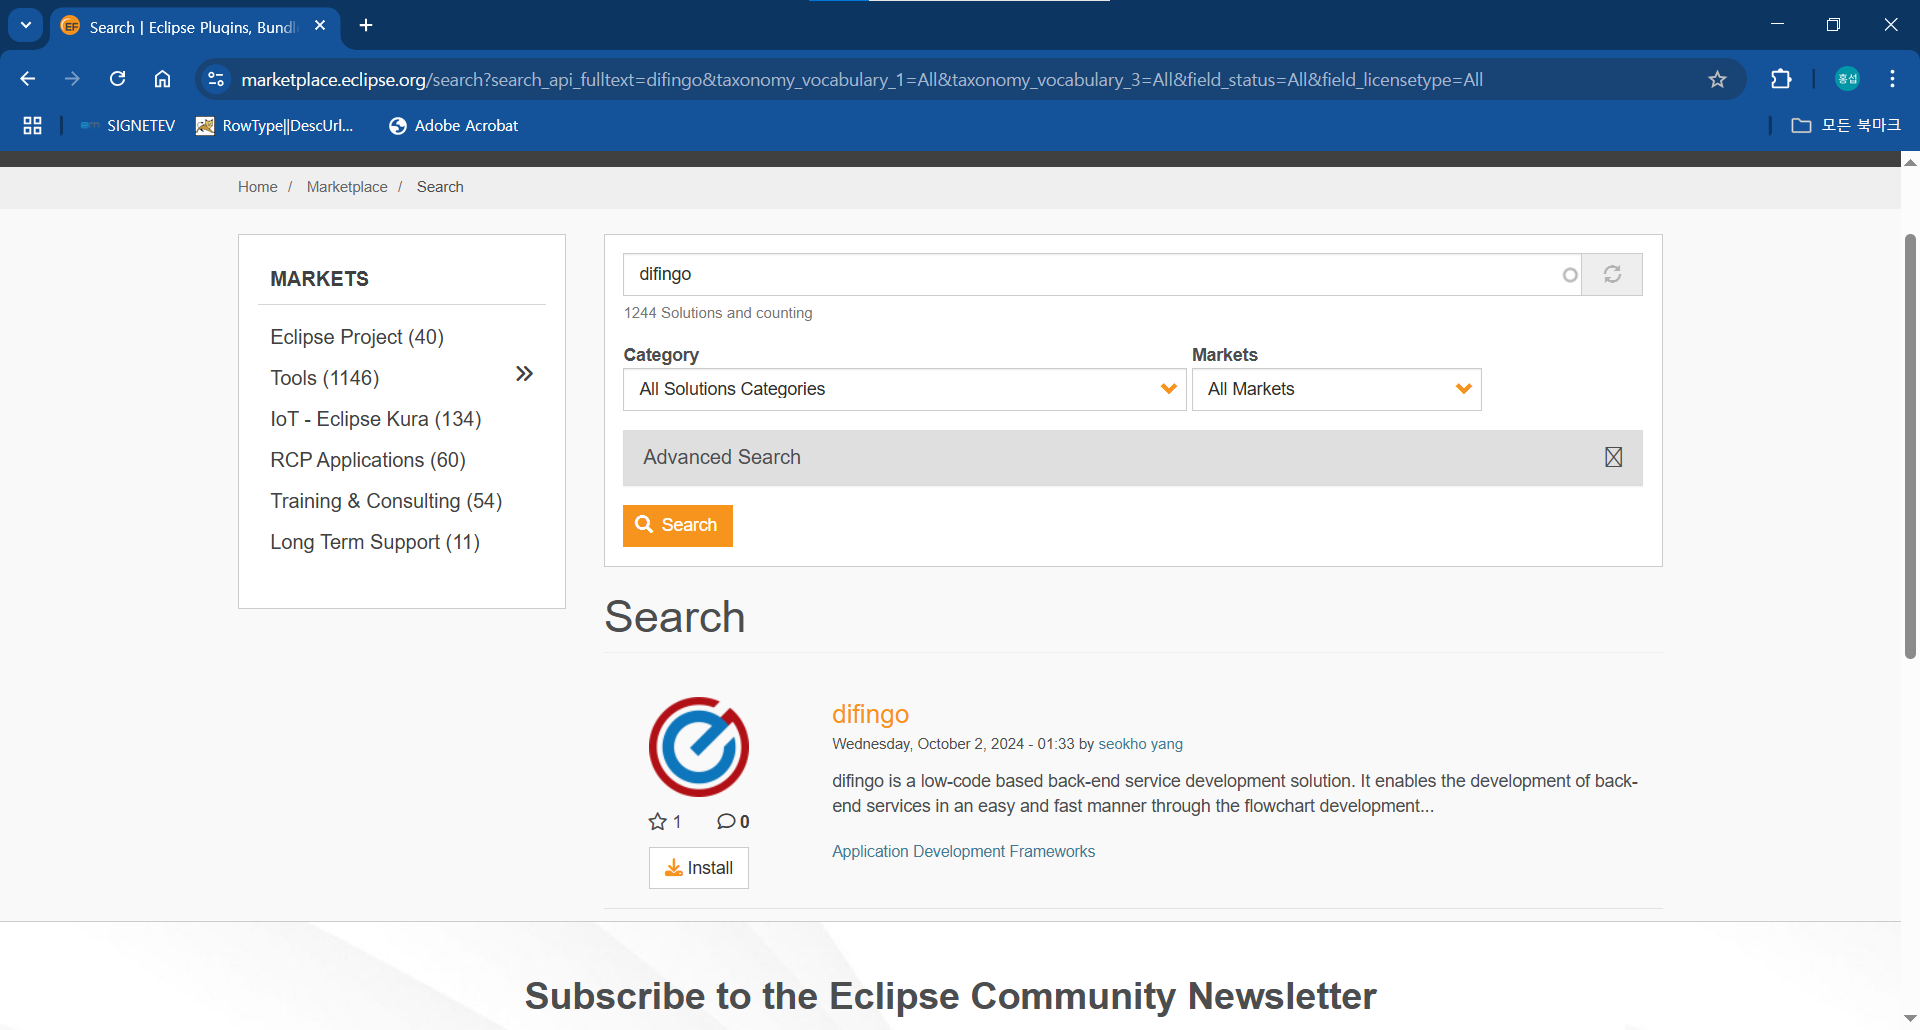
Task: Click the comments bubble icon for difingo
Action: point(726,822)
